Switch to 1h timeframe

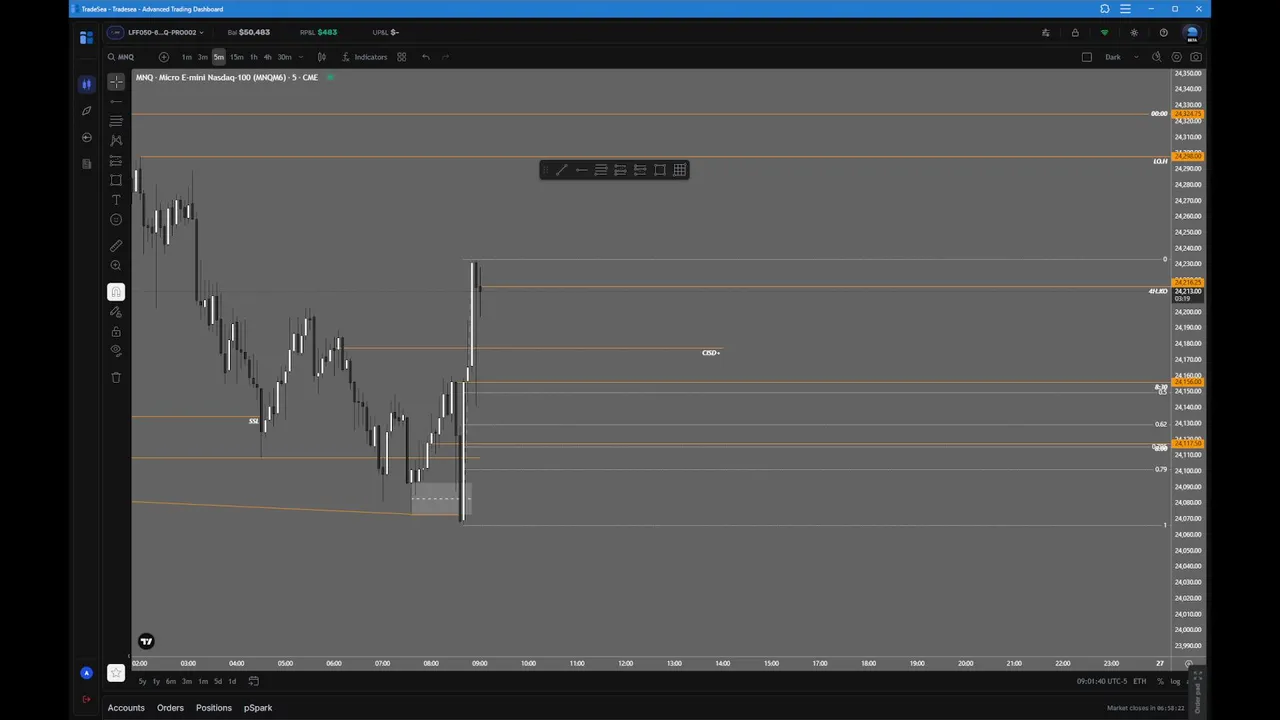tap(253, 57)
